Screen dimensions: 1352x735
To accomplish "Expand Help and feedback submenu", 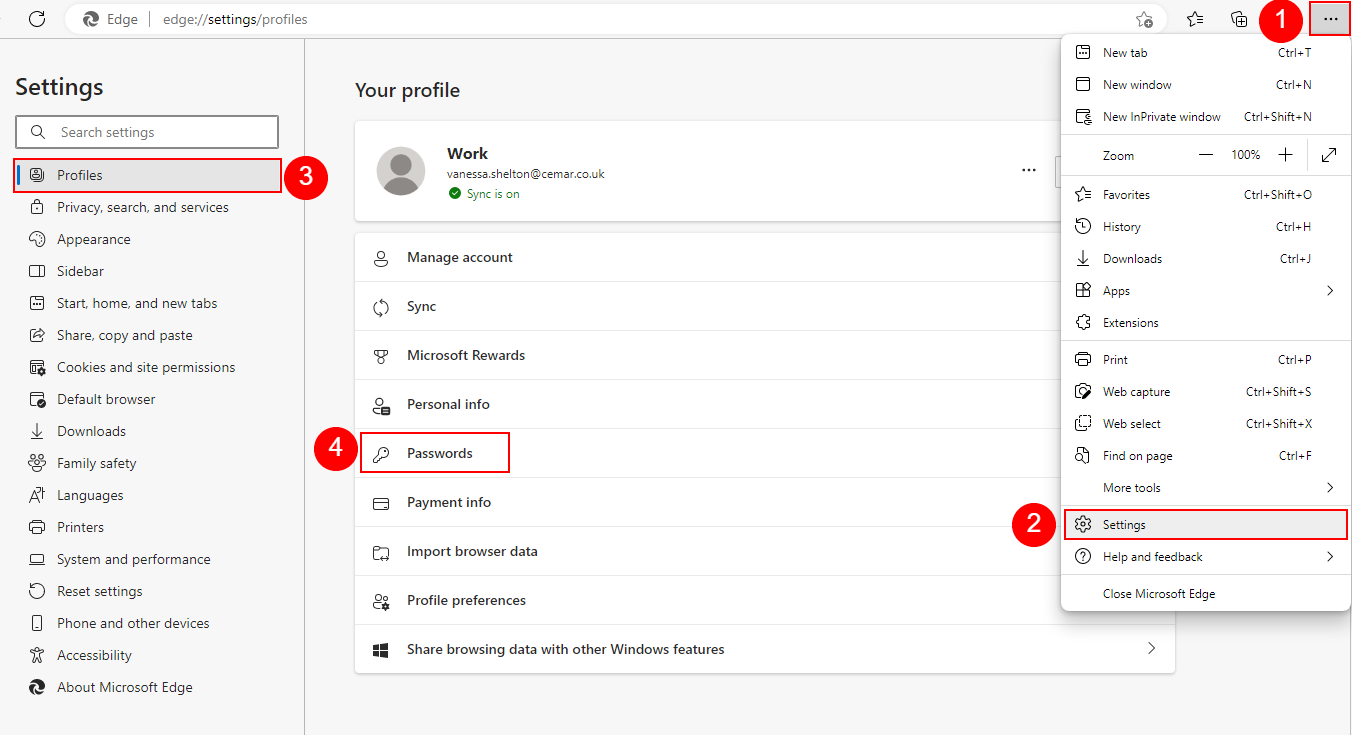I will pyautogui.click(x=1330, y=557).
